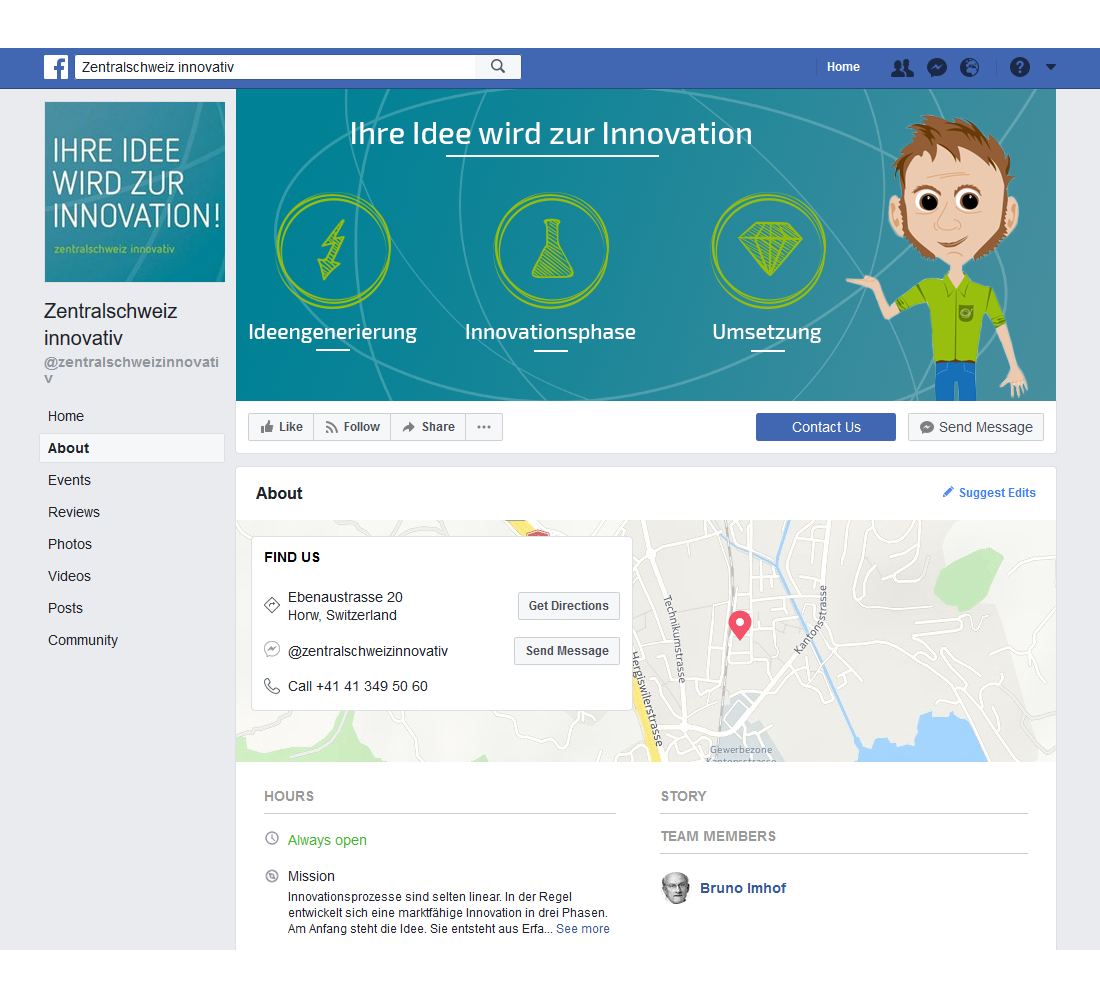
Task: Expand the account dropdown arrow
Action: pyautogui.click(x=1051, y=67)
